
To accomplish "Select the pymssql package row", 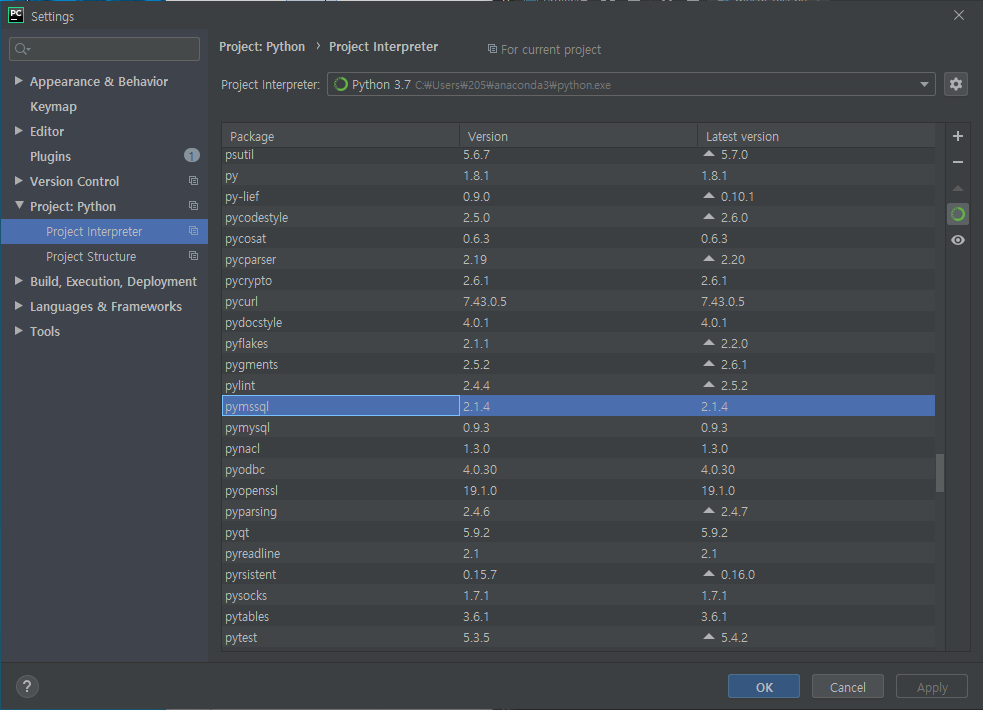I will (x=578, y=406).
